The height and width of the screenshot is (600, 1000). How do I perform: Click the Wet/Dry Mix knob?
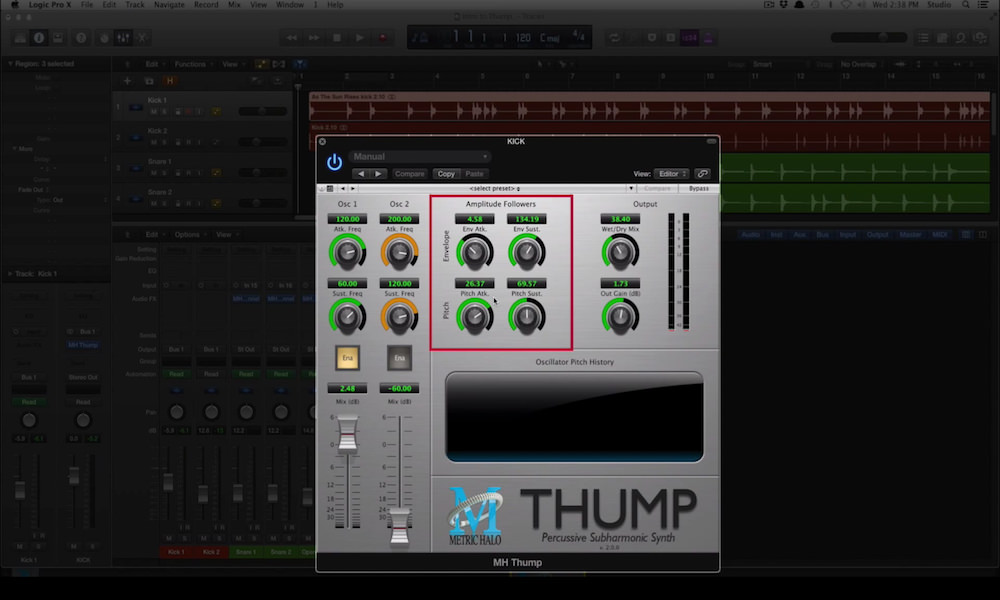pyautogui.click(x=620, y=252)
